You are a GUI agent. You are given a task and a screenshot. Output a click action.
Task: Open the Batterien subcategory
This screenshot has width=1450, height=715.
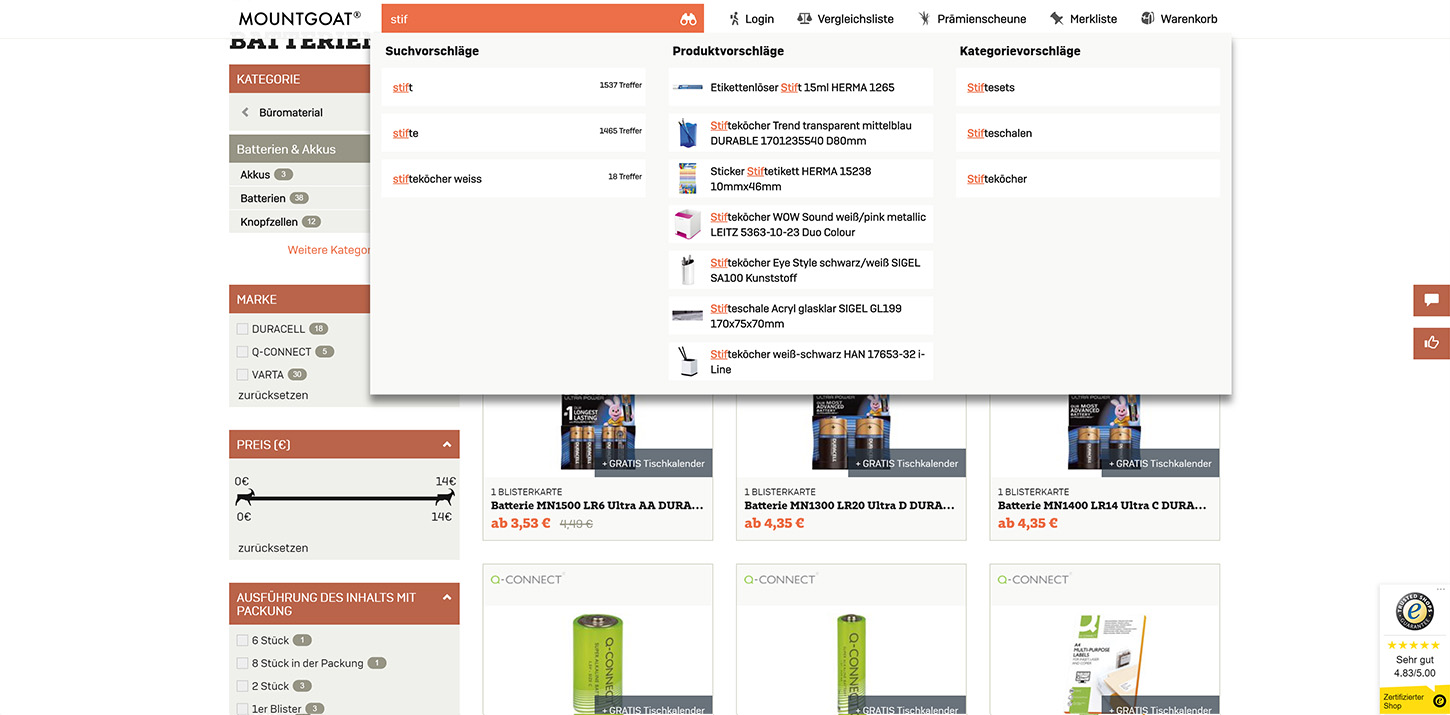[x=263, y=199]
